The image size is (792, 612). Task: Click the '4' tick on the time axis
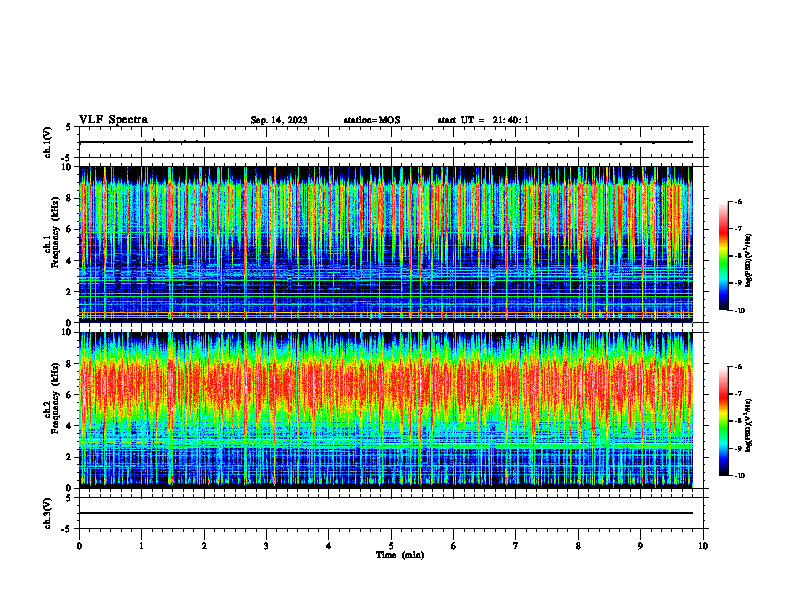(329, 546)
